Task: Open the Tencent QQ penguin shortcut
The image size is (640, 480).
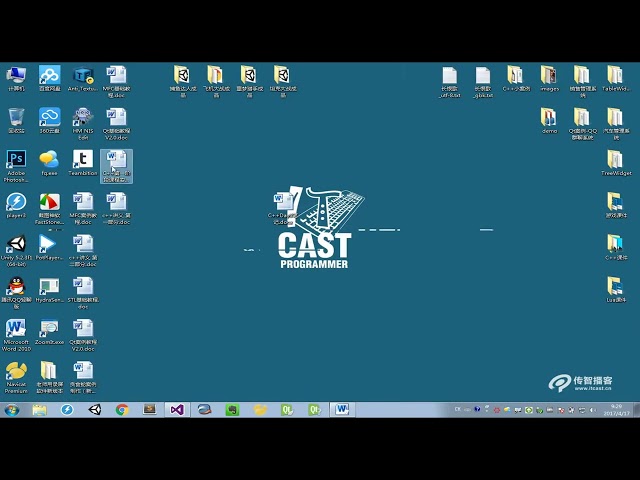Action: [x=16, y=288]
